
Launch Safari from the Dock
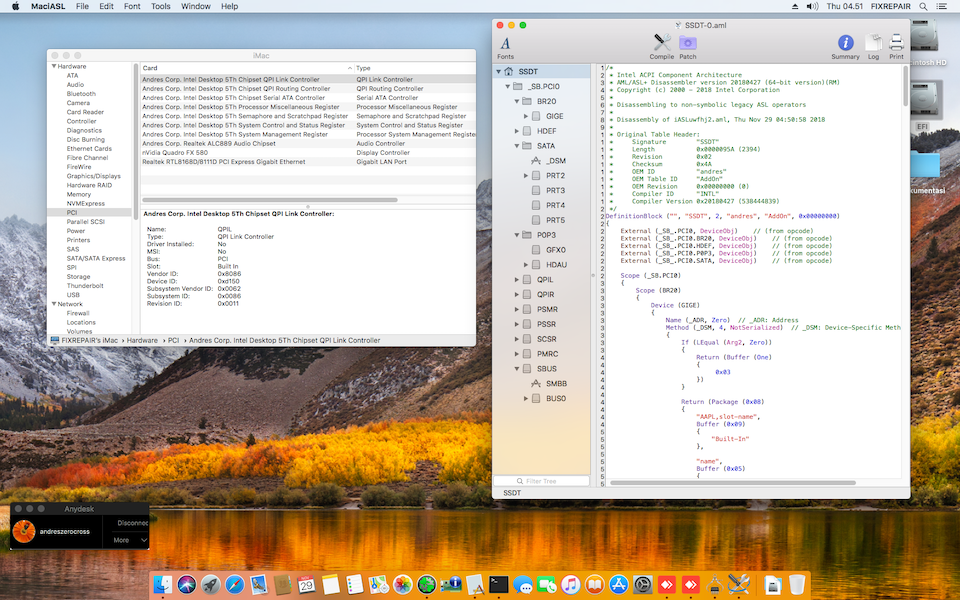pos(235,584)
